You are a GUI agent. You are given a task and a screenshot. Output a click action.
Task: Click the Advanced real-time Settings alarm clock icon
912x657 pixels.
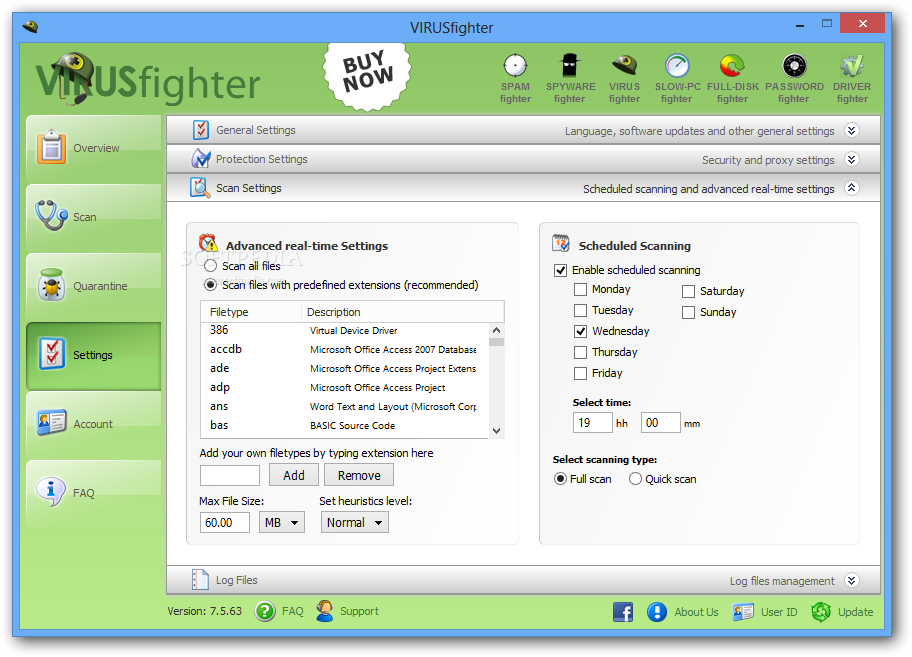tap(208, 243)
